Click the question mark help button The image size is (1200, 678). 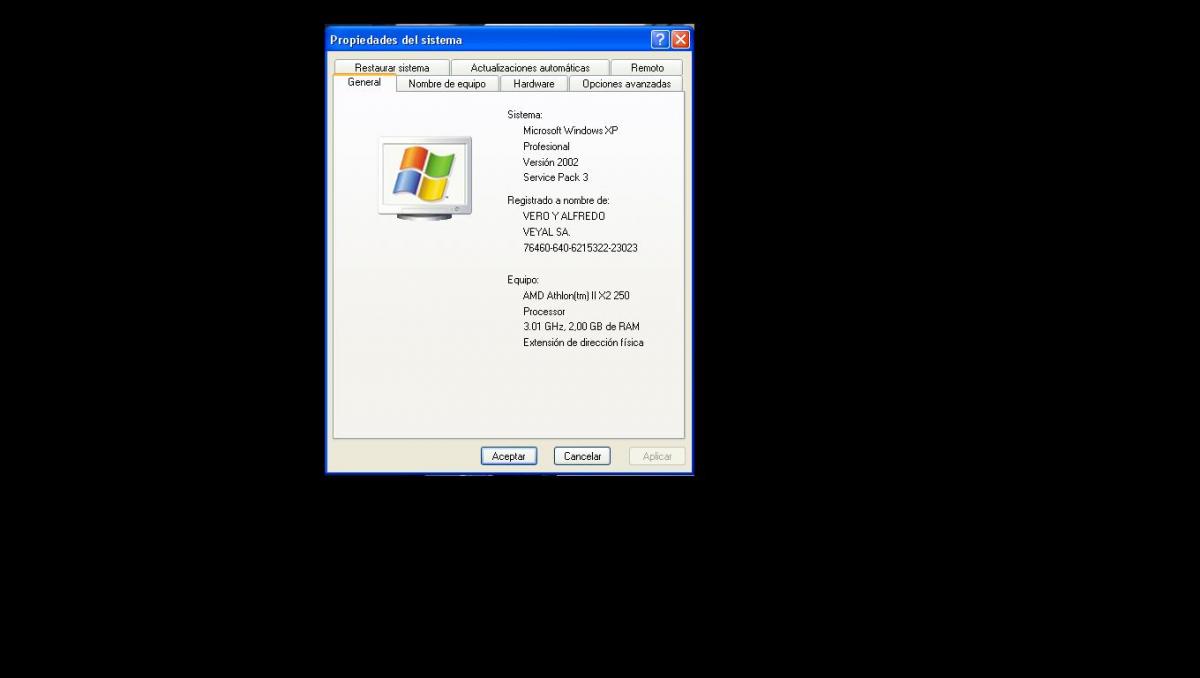point(659,40)
